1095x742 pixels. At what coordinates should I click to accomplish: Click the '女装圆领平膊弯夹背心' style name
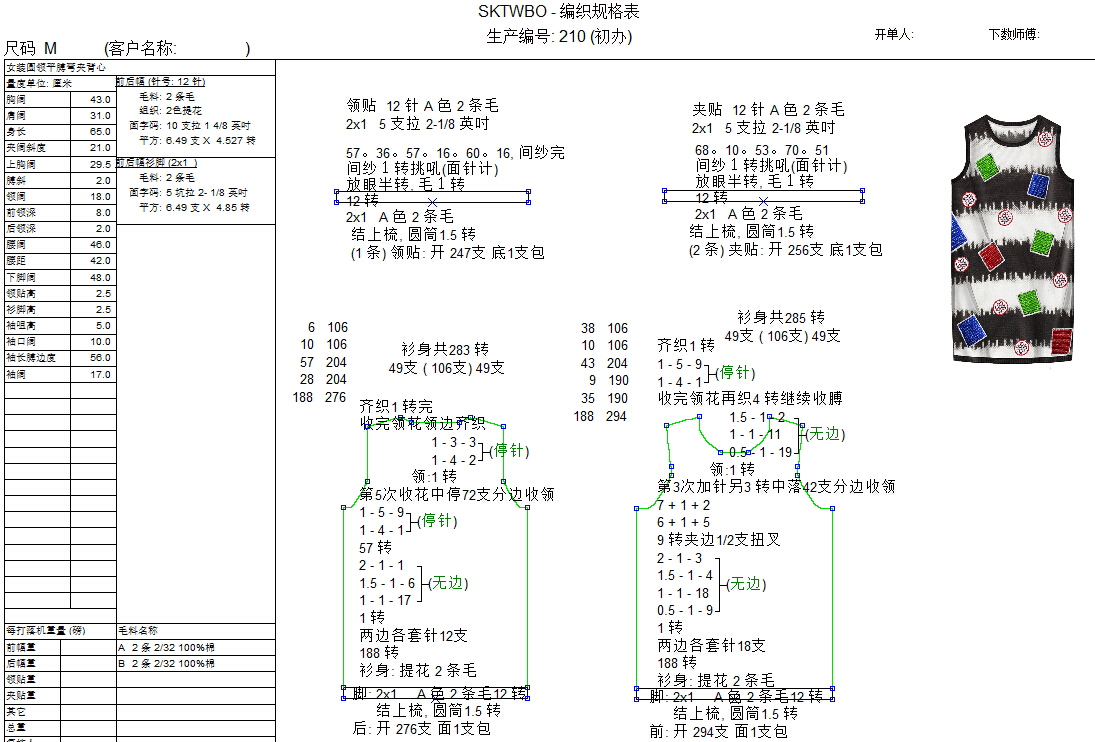tap(57, 67)
